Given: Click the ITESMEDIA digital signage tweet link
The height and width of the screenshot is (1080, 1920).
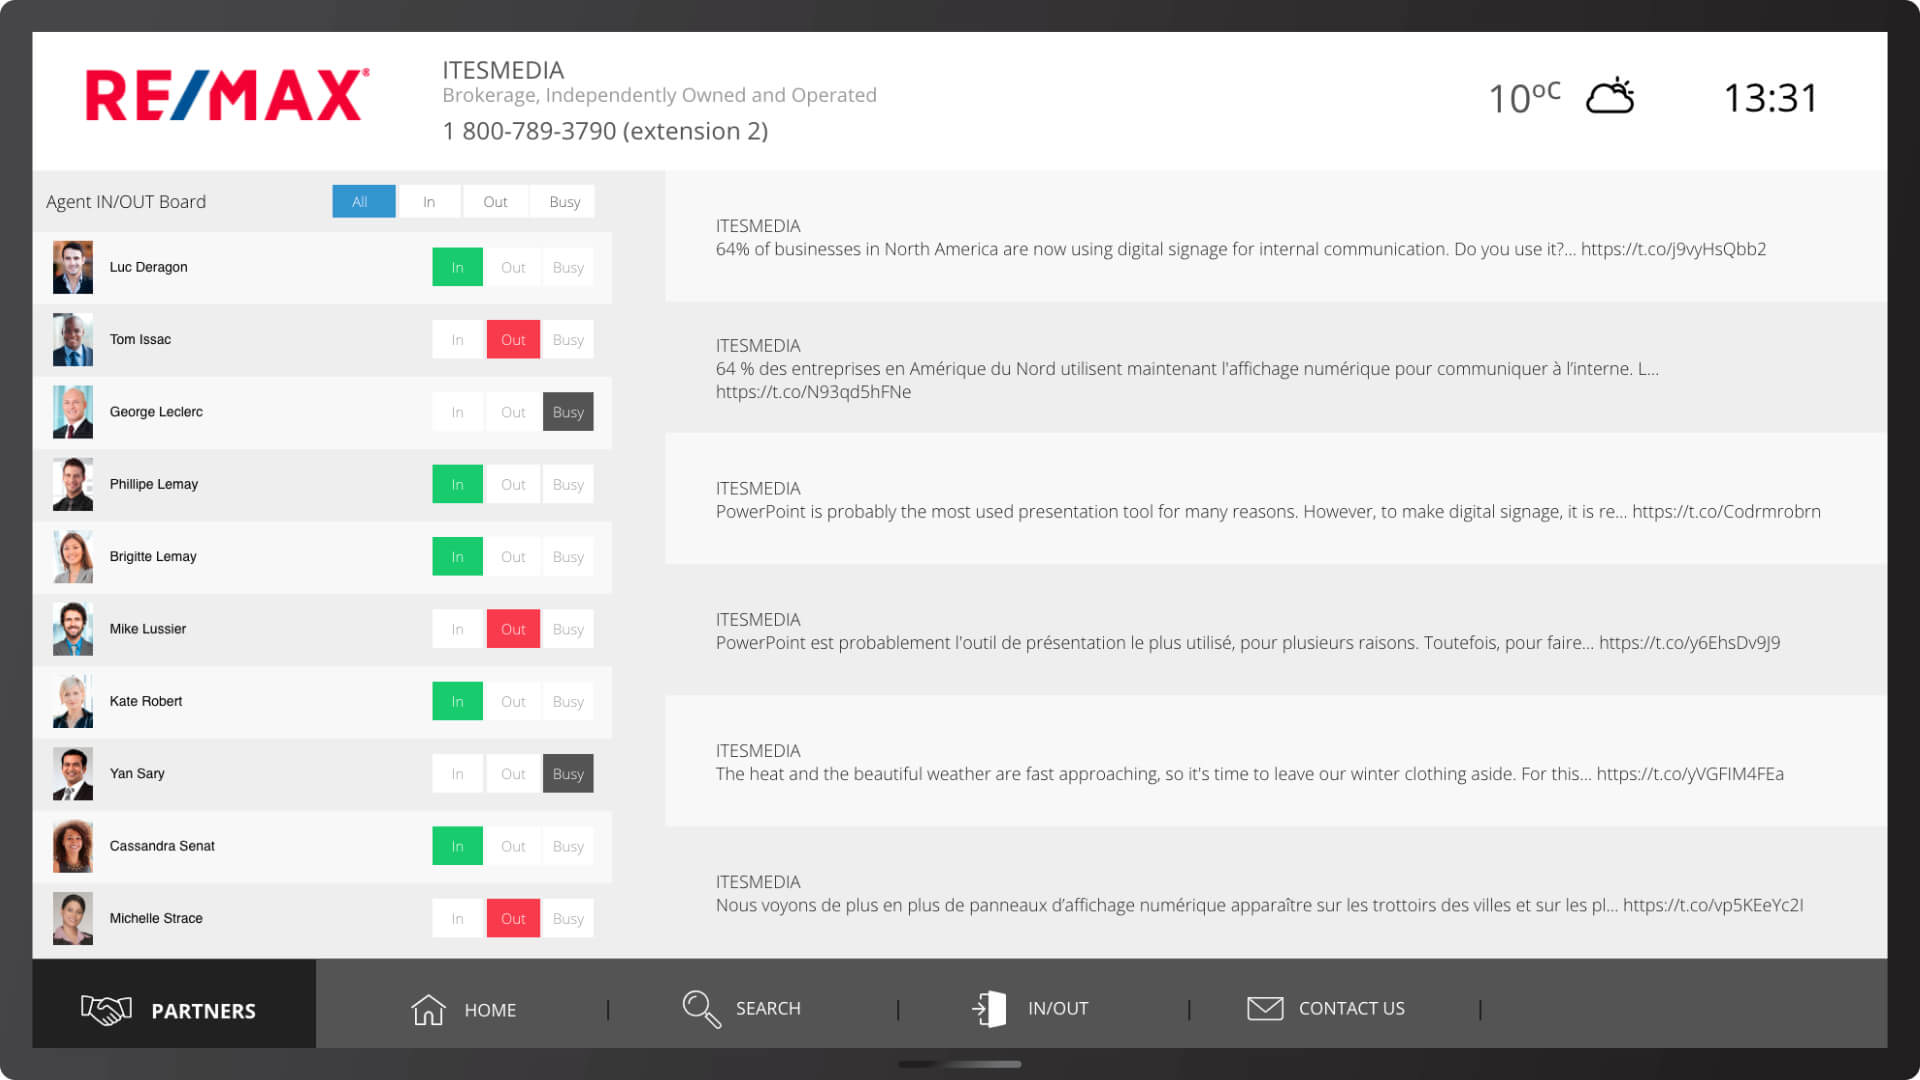Looking at the screenshot, I should (x=1675, y=249).
